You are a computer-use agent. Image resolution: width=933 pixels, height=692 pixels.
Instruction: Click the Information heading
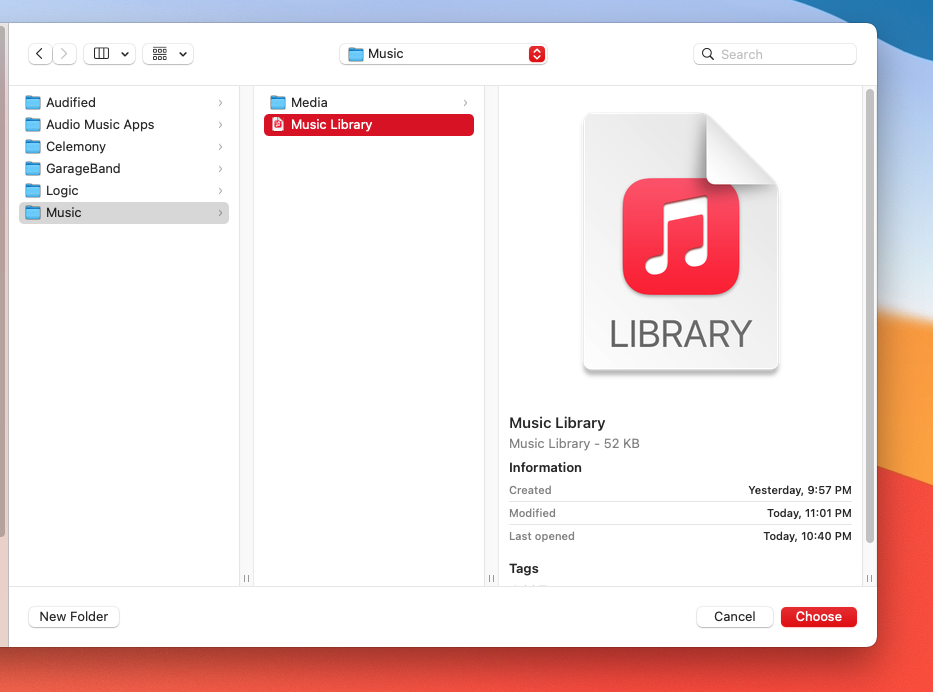pos(545,468)
